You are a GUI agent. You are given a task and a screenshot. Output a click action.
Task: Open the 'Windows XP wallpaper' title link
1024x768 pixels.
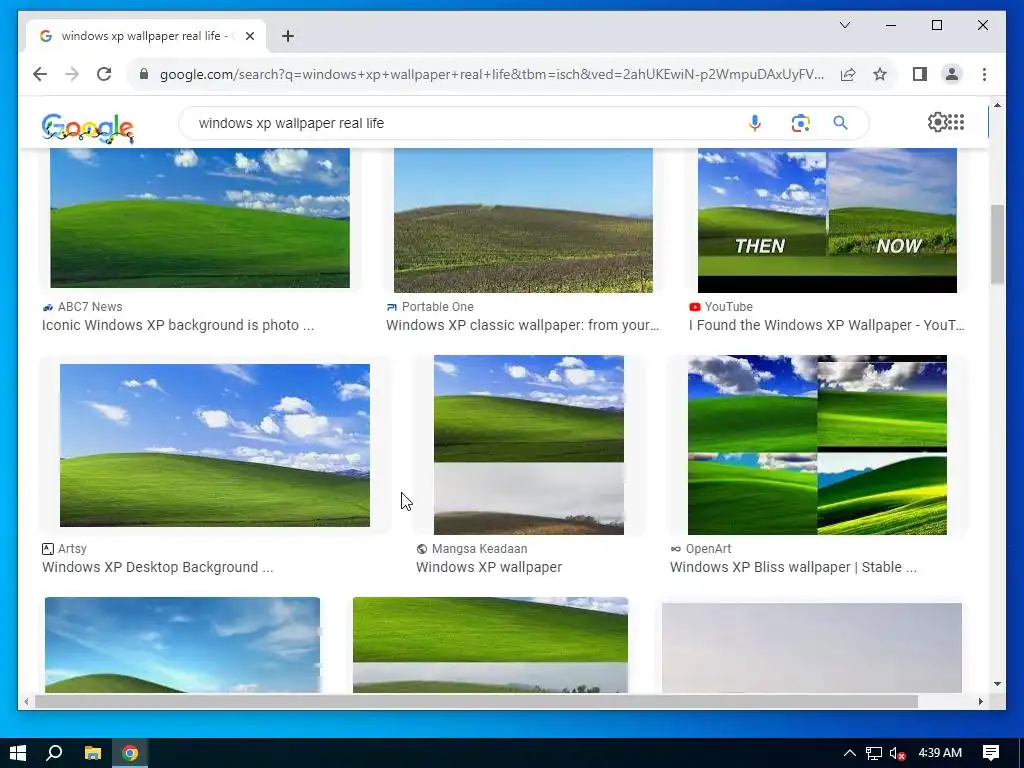(x=489, y=567)
